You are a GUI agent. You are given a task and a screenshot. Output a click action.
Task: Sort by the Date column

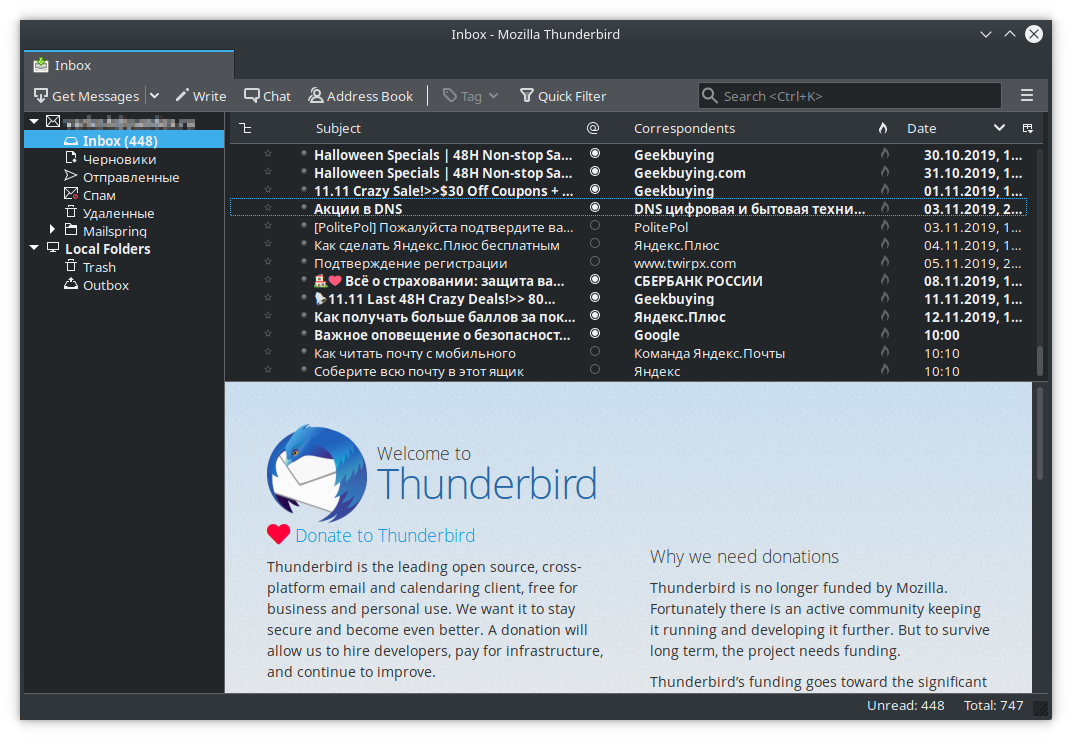click(x=922, y=129)
